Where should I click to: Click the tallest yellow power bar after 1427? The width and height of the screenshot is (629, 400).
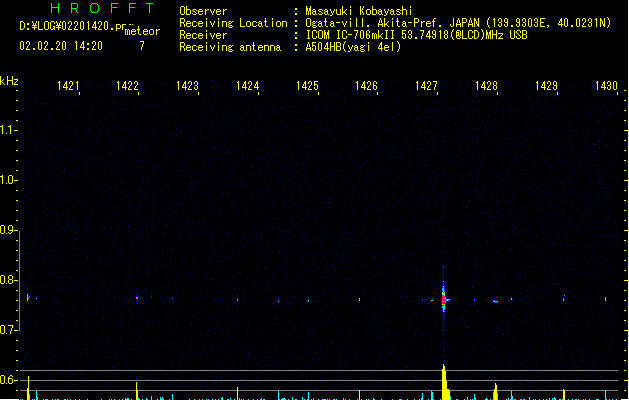click(445, 382)
